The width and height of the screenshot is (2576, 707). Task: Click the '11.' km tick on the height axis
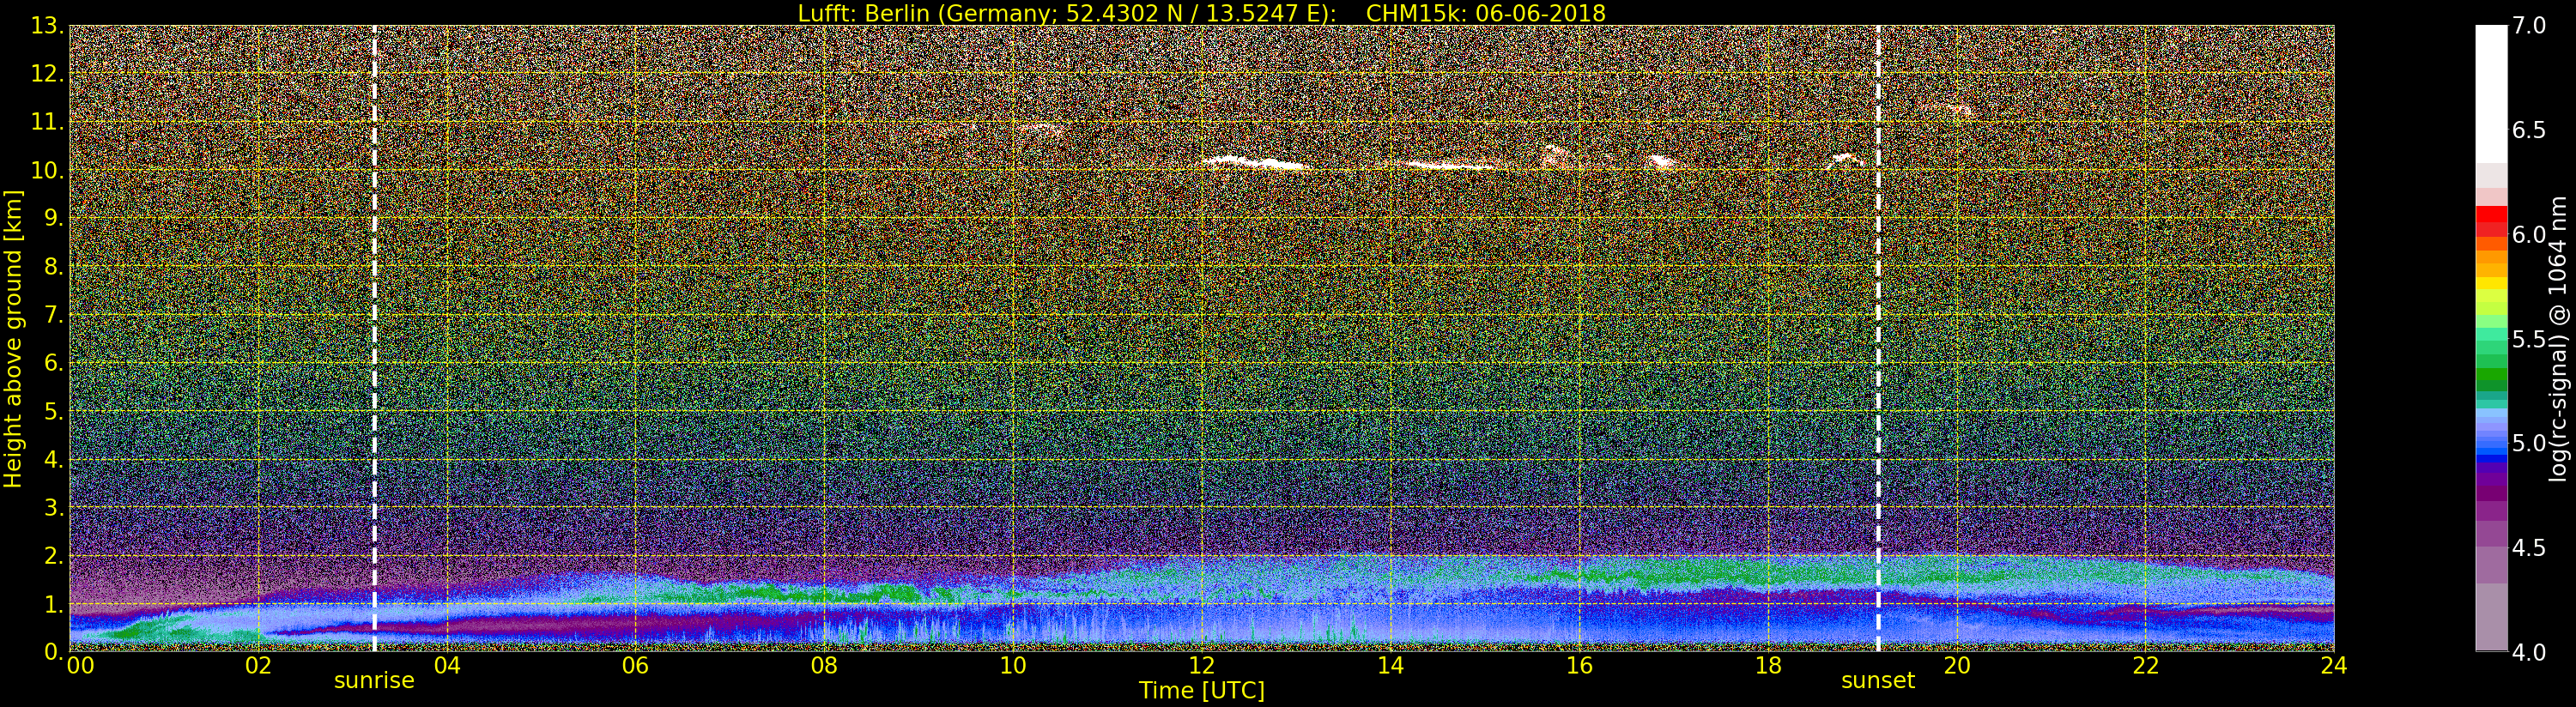47,122
